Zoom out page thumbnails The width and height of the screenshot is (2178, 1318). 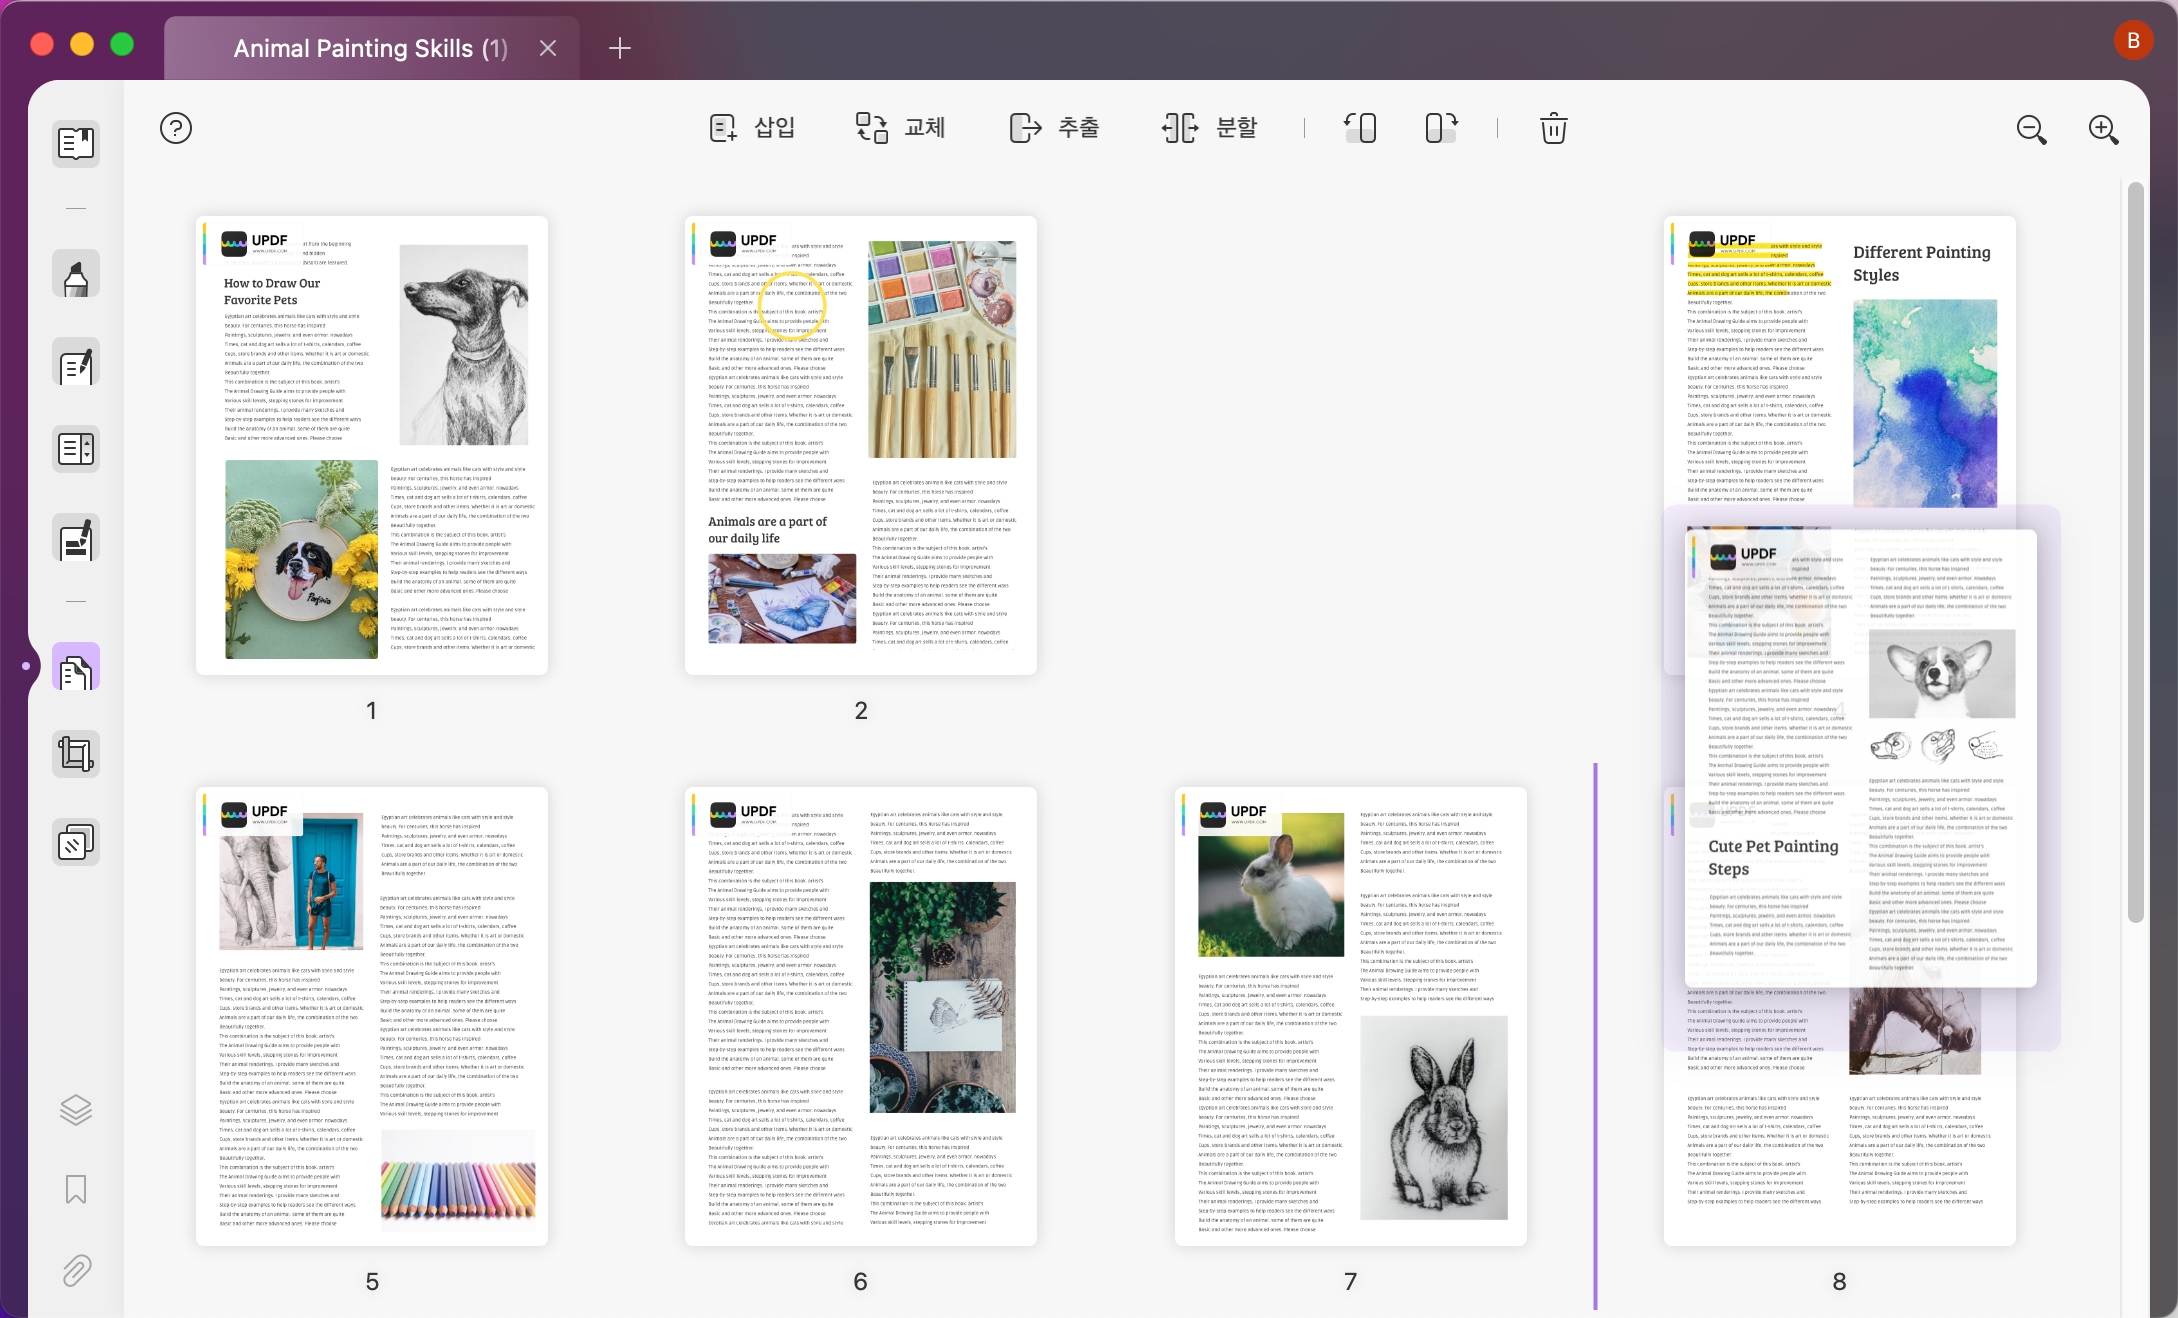point(2031,129)
